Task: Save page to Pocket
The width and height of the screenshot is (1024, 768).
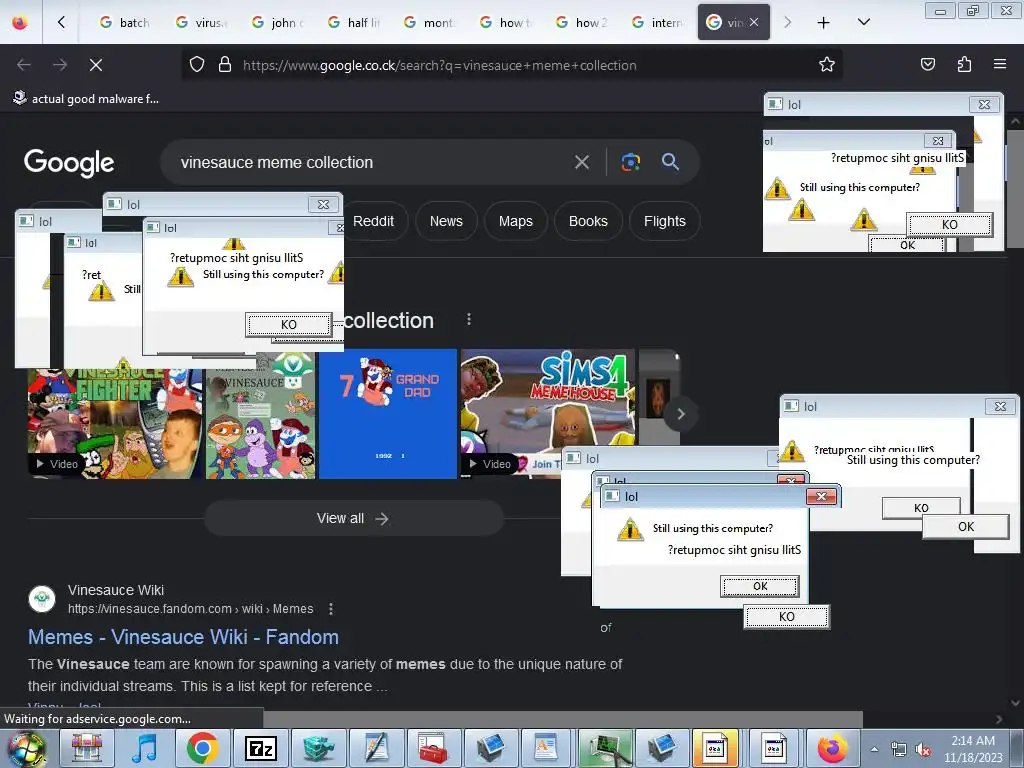Action: pyautogui.click(x=928, y=65)
